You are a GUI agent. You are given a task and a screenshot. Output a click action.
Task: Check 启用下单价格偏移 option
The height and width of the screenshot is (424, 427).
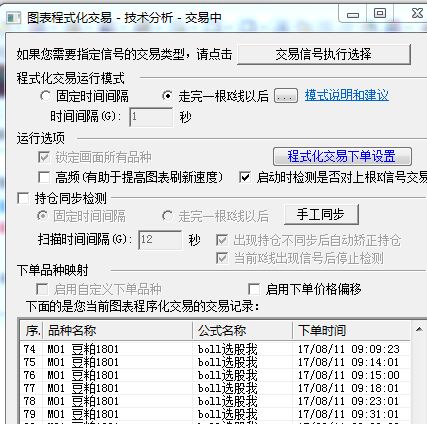tap(254, 289)
